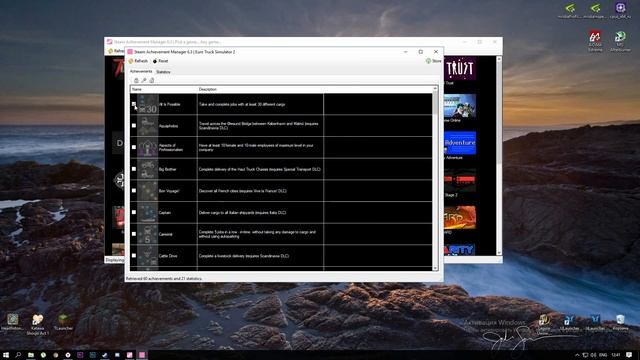640x360 pixels.
Task: Switch to the Statistics tab
Action: click(163, 72)
